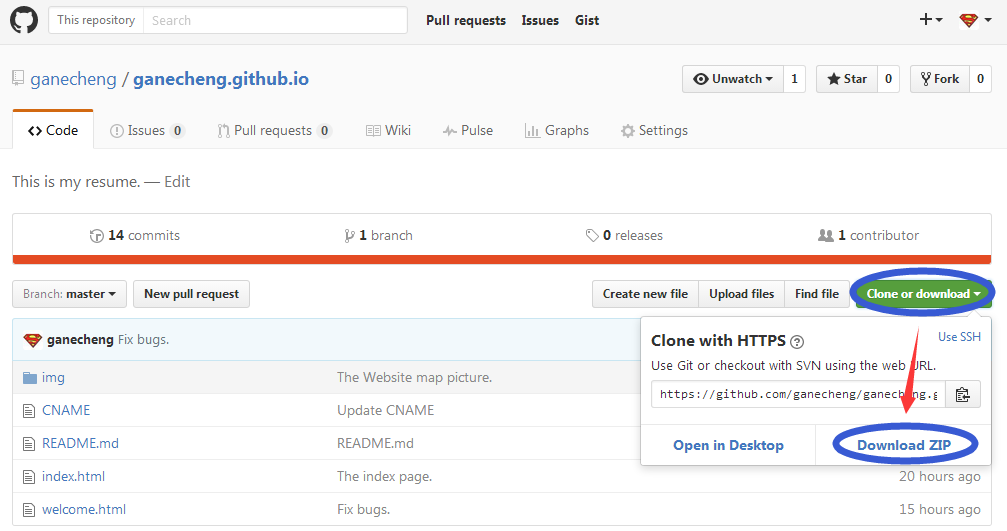This screenshot has height=531, width=1007.
Task: Click Create new file button
Action: point(645,294)
